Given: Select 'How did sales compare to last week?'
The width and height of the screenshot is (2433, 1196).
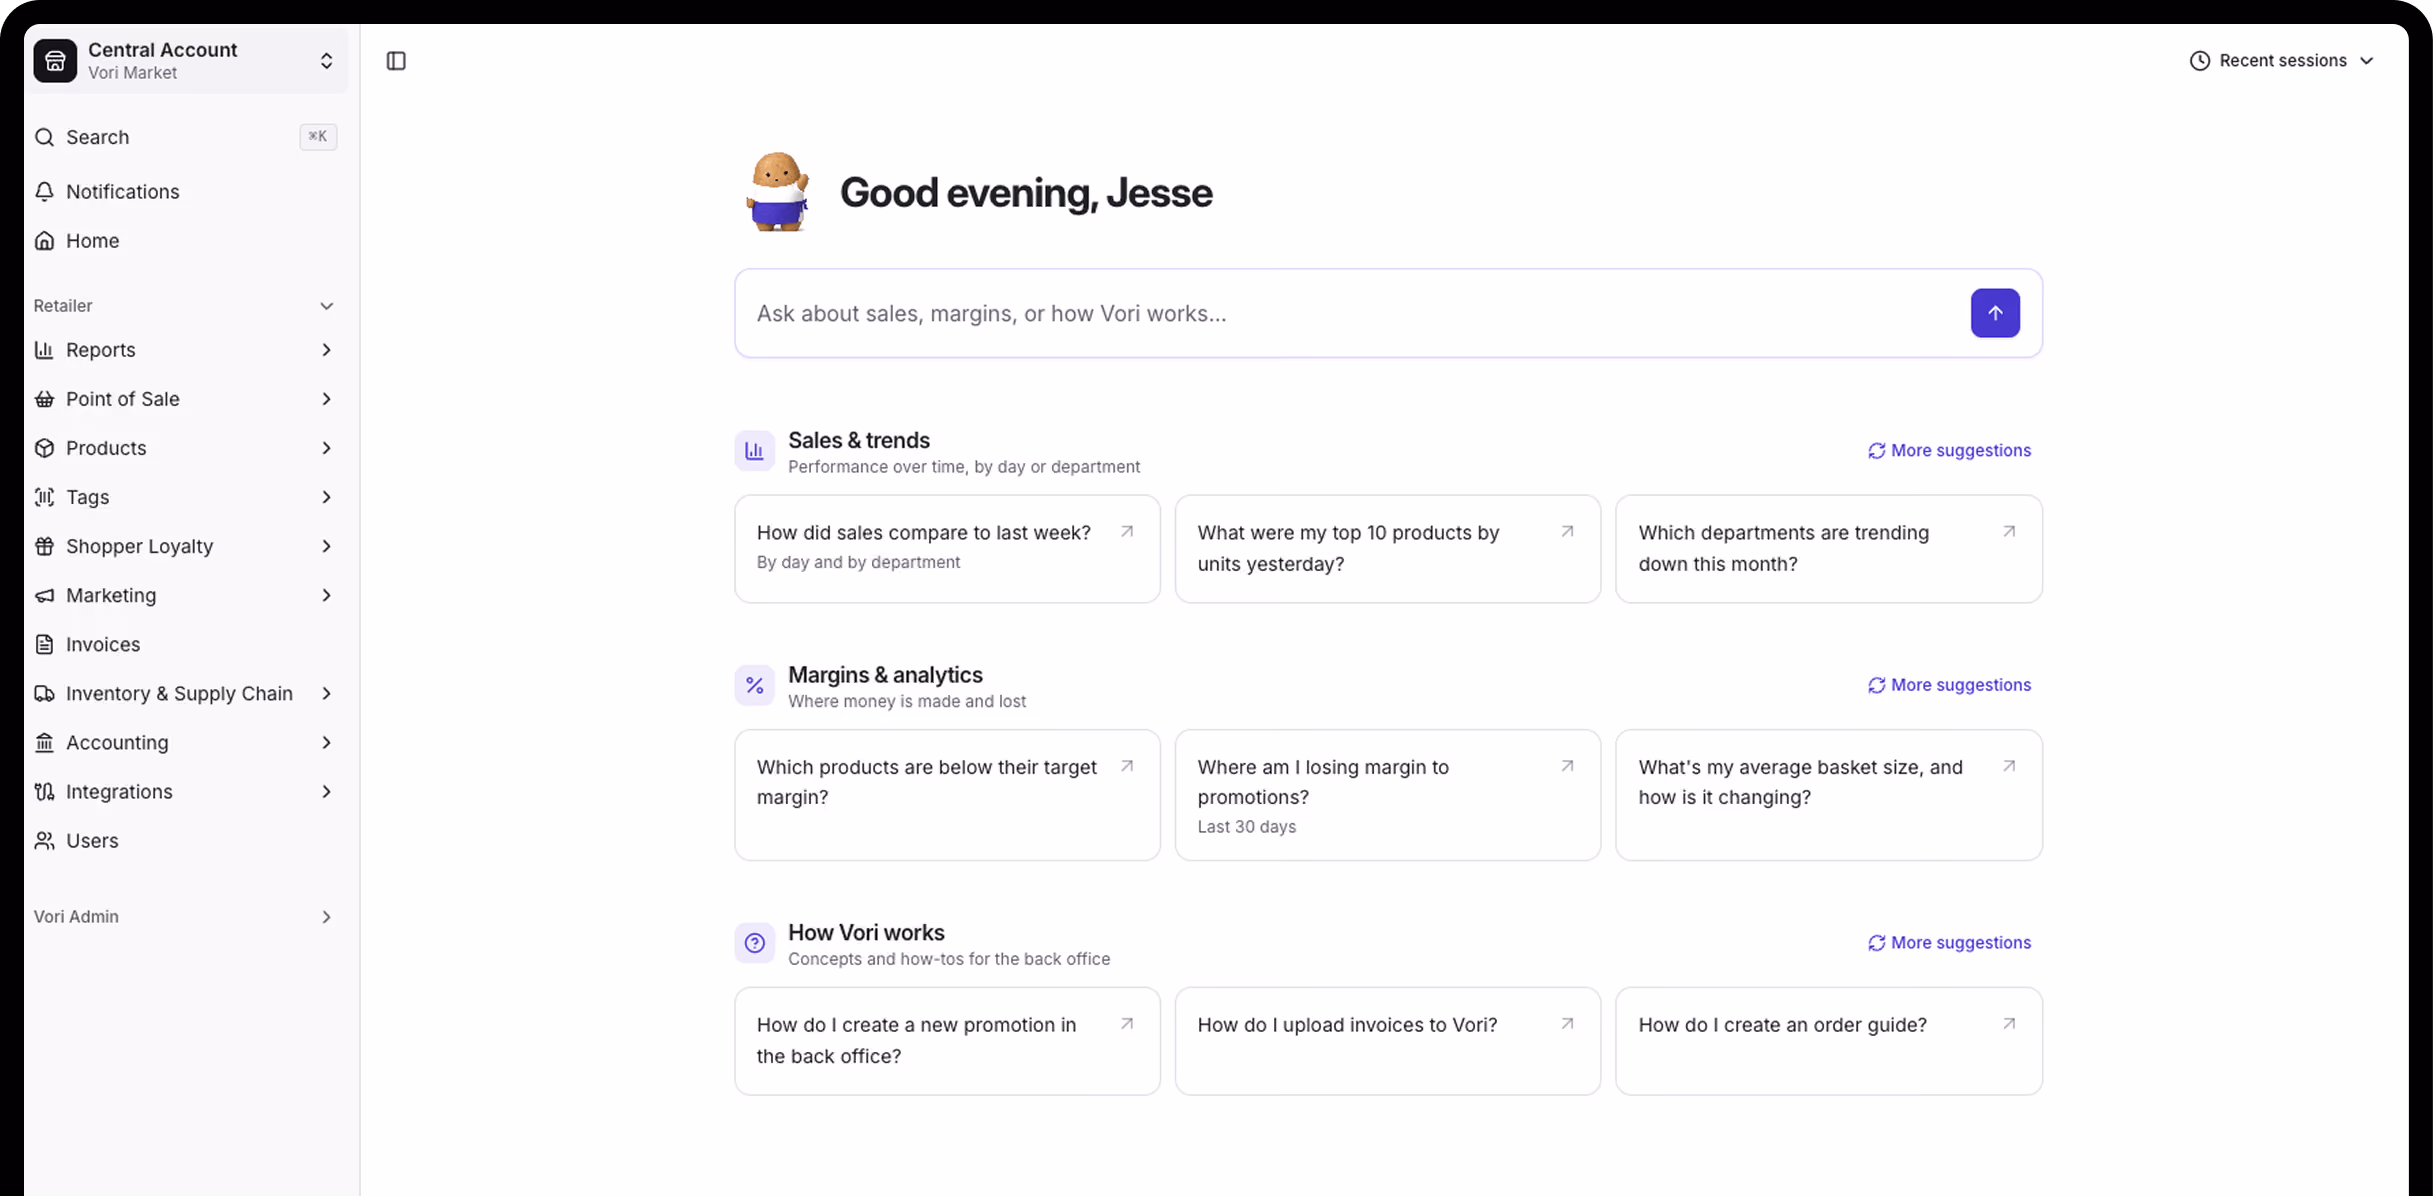Looking at the screenshot, I should coord(947,549).
